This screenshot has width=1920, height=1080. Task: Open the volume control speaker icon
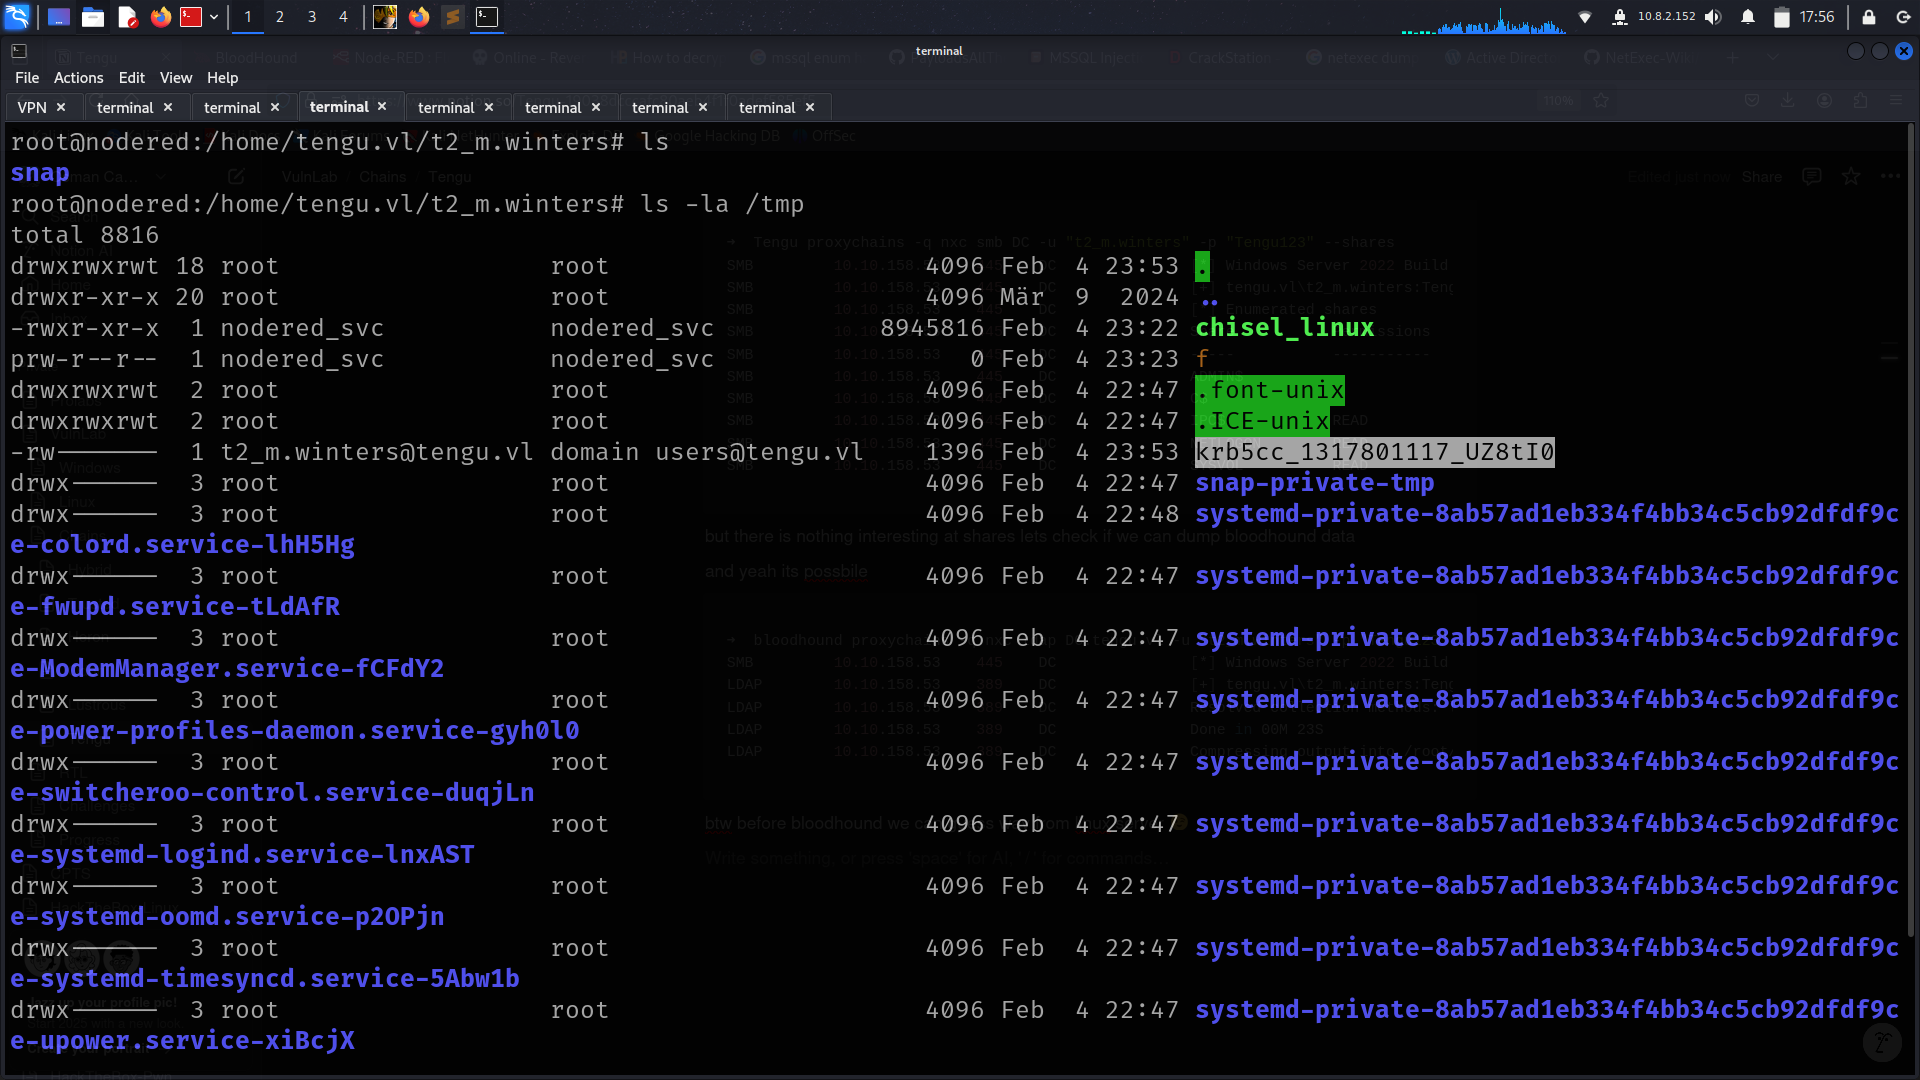point(1713,17)
